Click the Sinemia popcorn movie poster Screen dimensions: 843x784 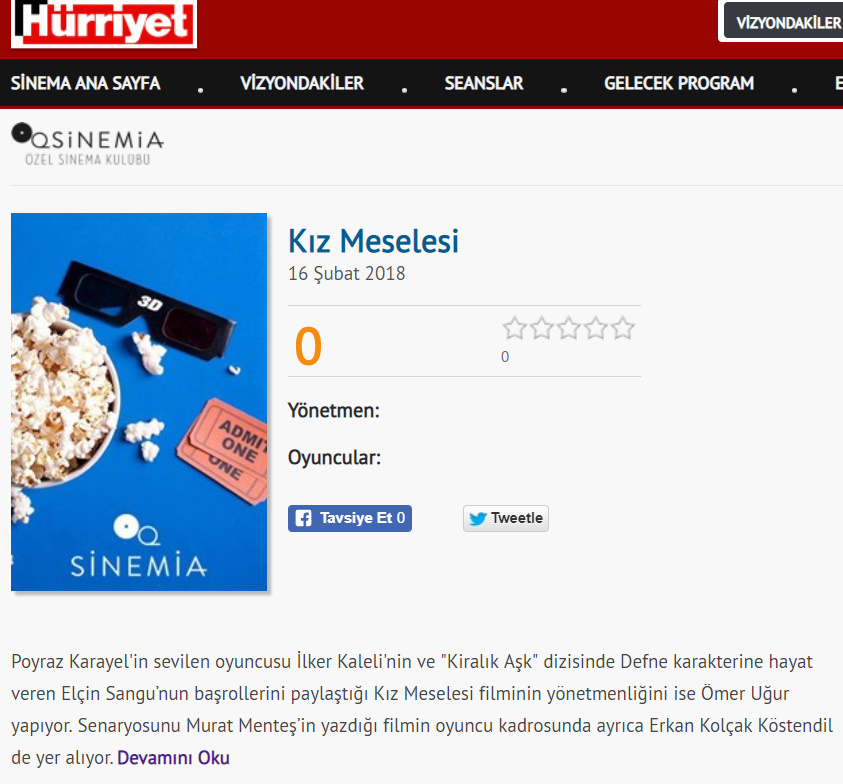click(139, 402)
